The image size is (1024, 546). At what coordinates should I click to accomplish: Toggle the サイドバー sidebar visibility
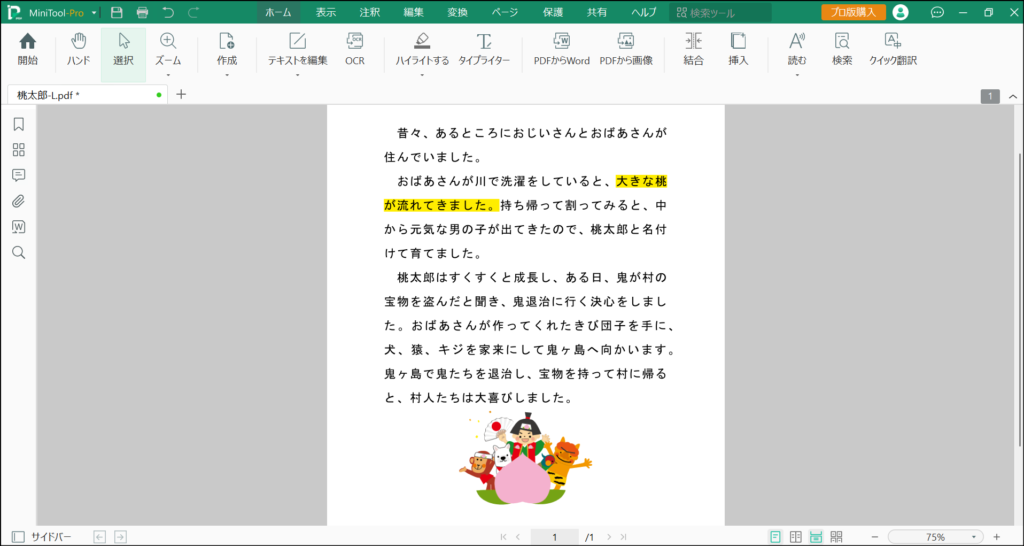pyautogui.click(x=42, y=537)
